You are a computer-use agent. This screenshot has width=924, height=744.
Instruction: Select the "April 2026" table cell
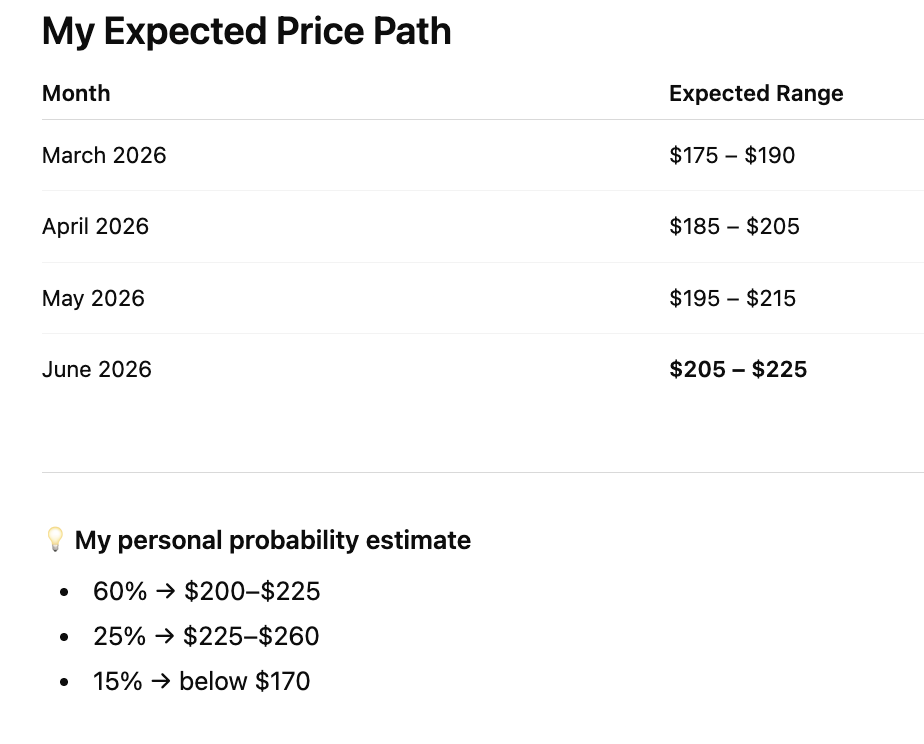pos(95,227)
